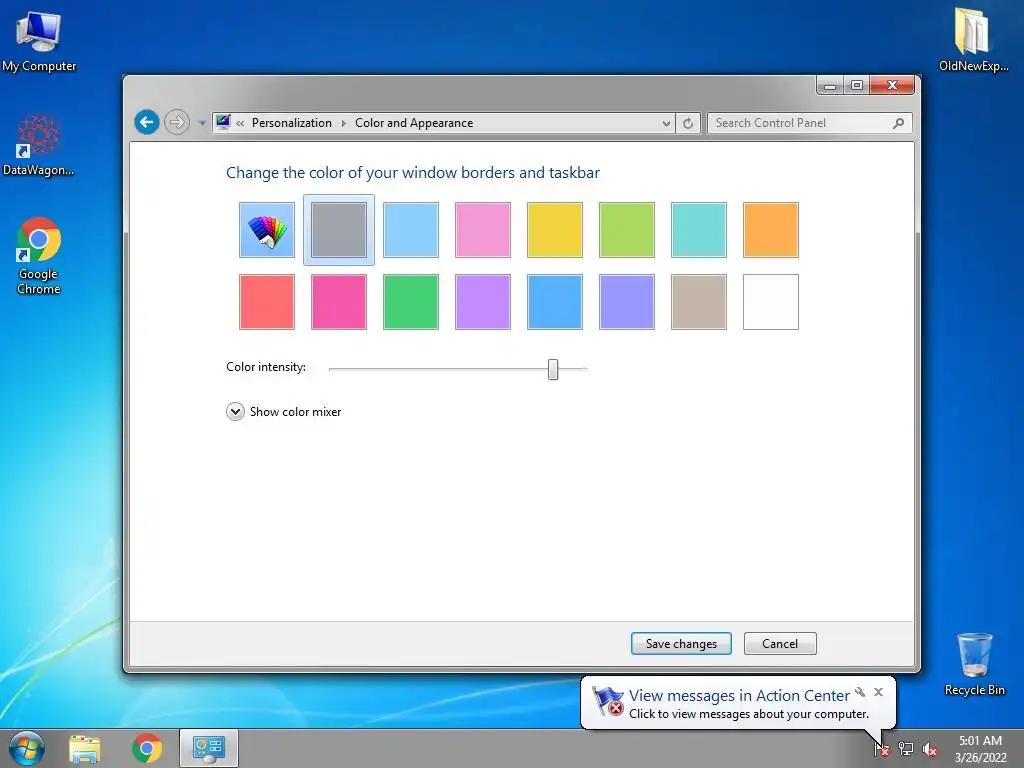1024x768 pixels.
Task: Choose the light pink swatch
Action: tap(483, 230)
